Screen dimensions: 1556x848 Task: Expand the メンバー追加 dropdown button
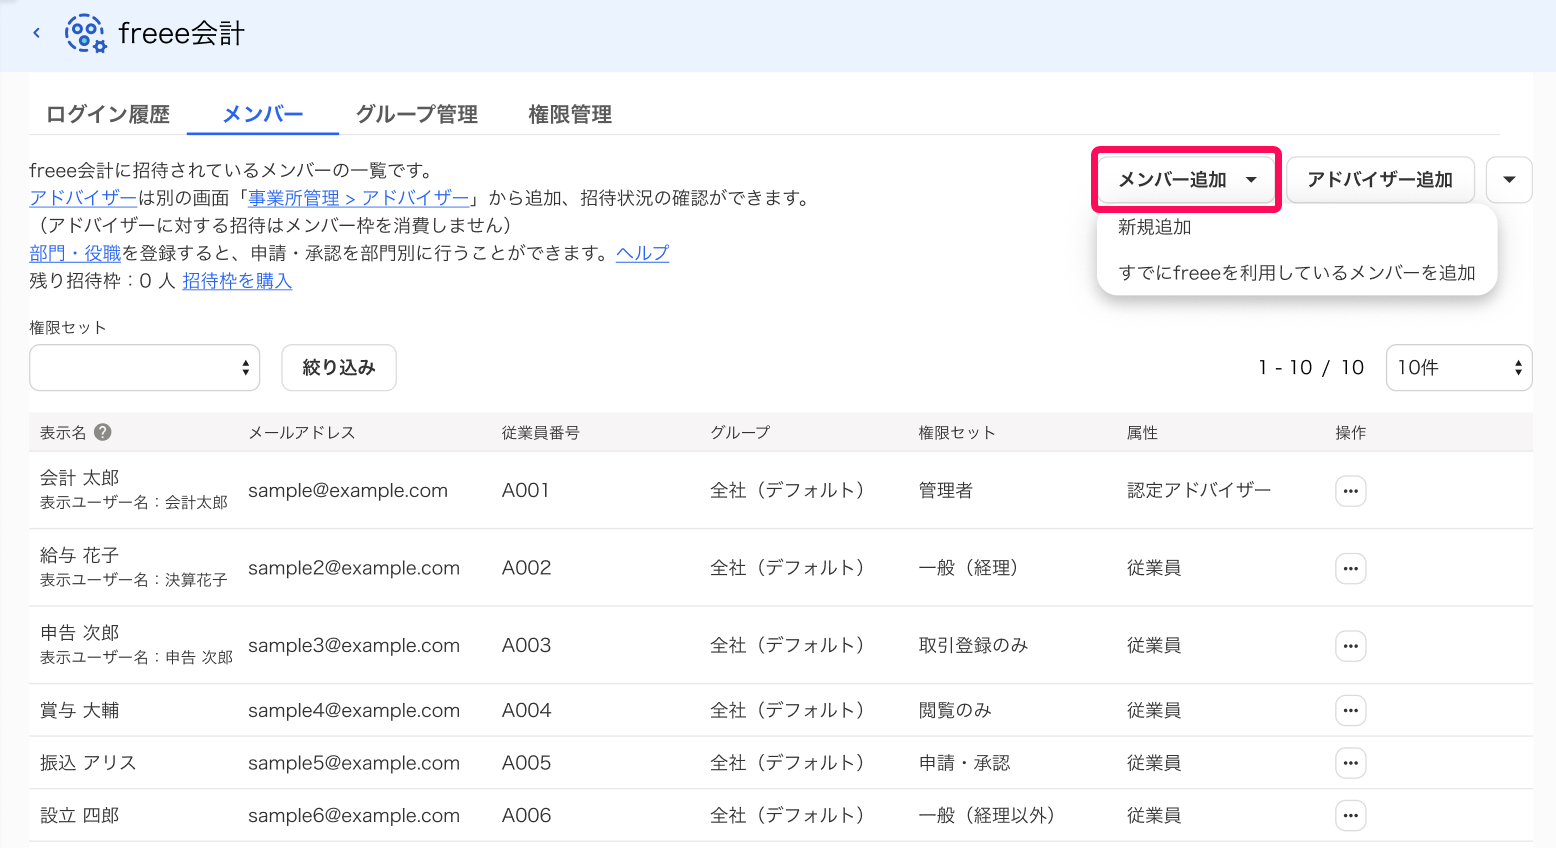click(x=1187, y=180)
